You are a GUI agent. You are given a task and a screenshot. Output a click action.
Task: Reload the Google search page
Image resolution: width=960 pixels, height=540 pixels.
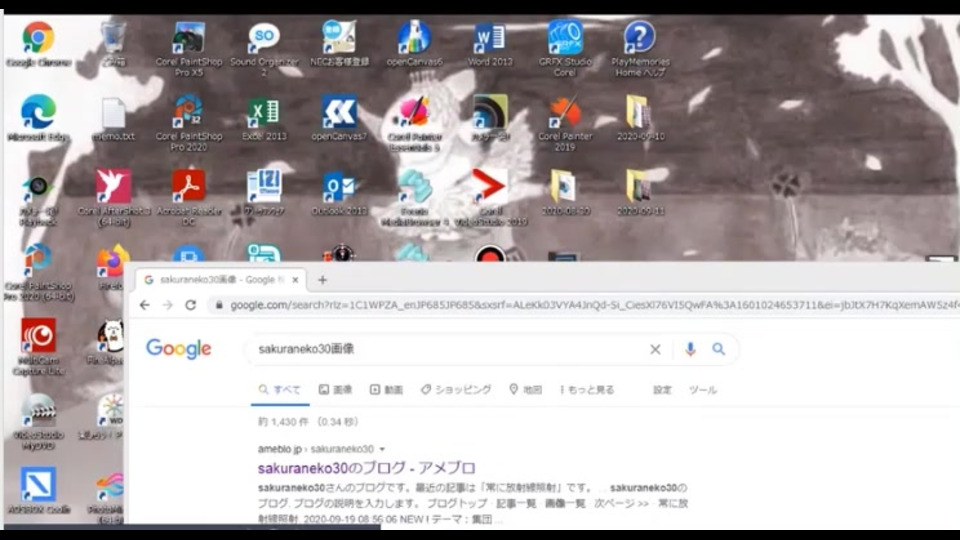tap(190, 305)
